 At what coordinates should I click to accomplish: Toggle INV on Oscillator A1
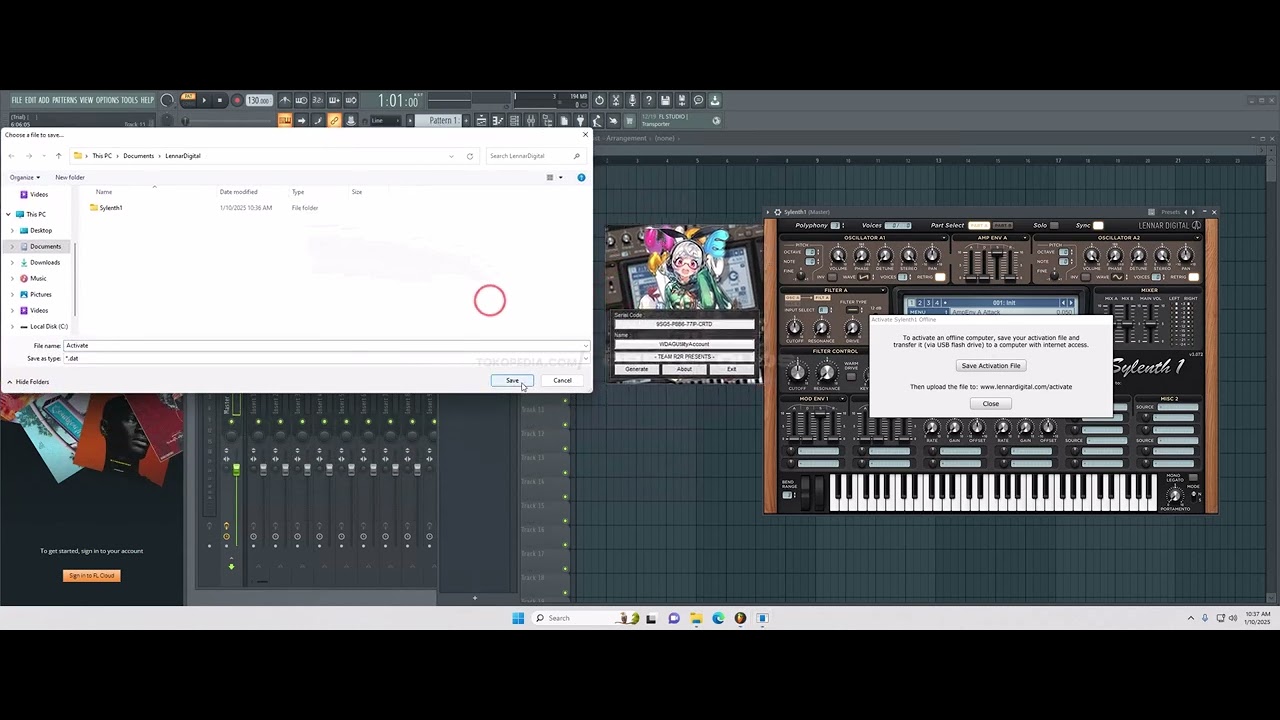(832, 277)
